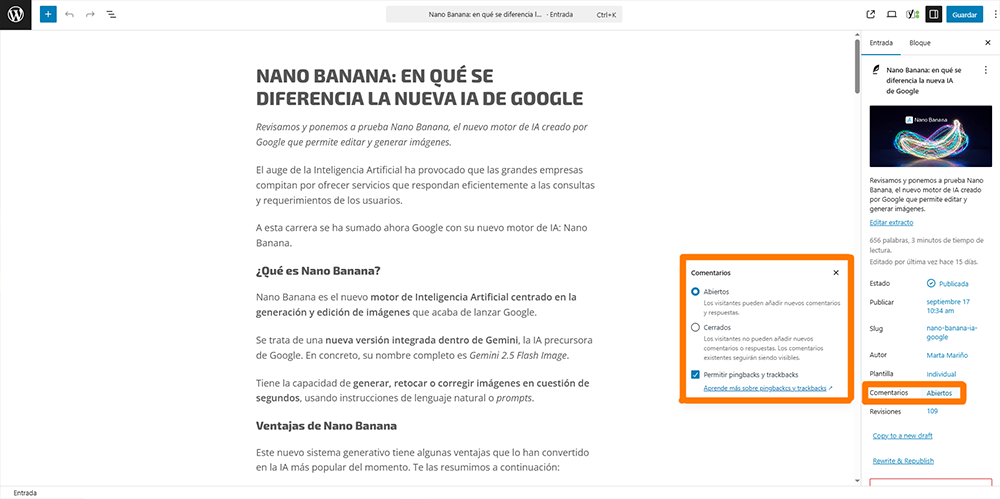
Task: Click the paragraph starting 'Este nuevo sistema'
Action: click(422, 459)
